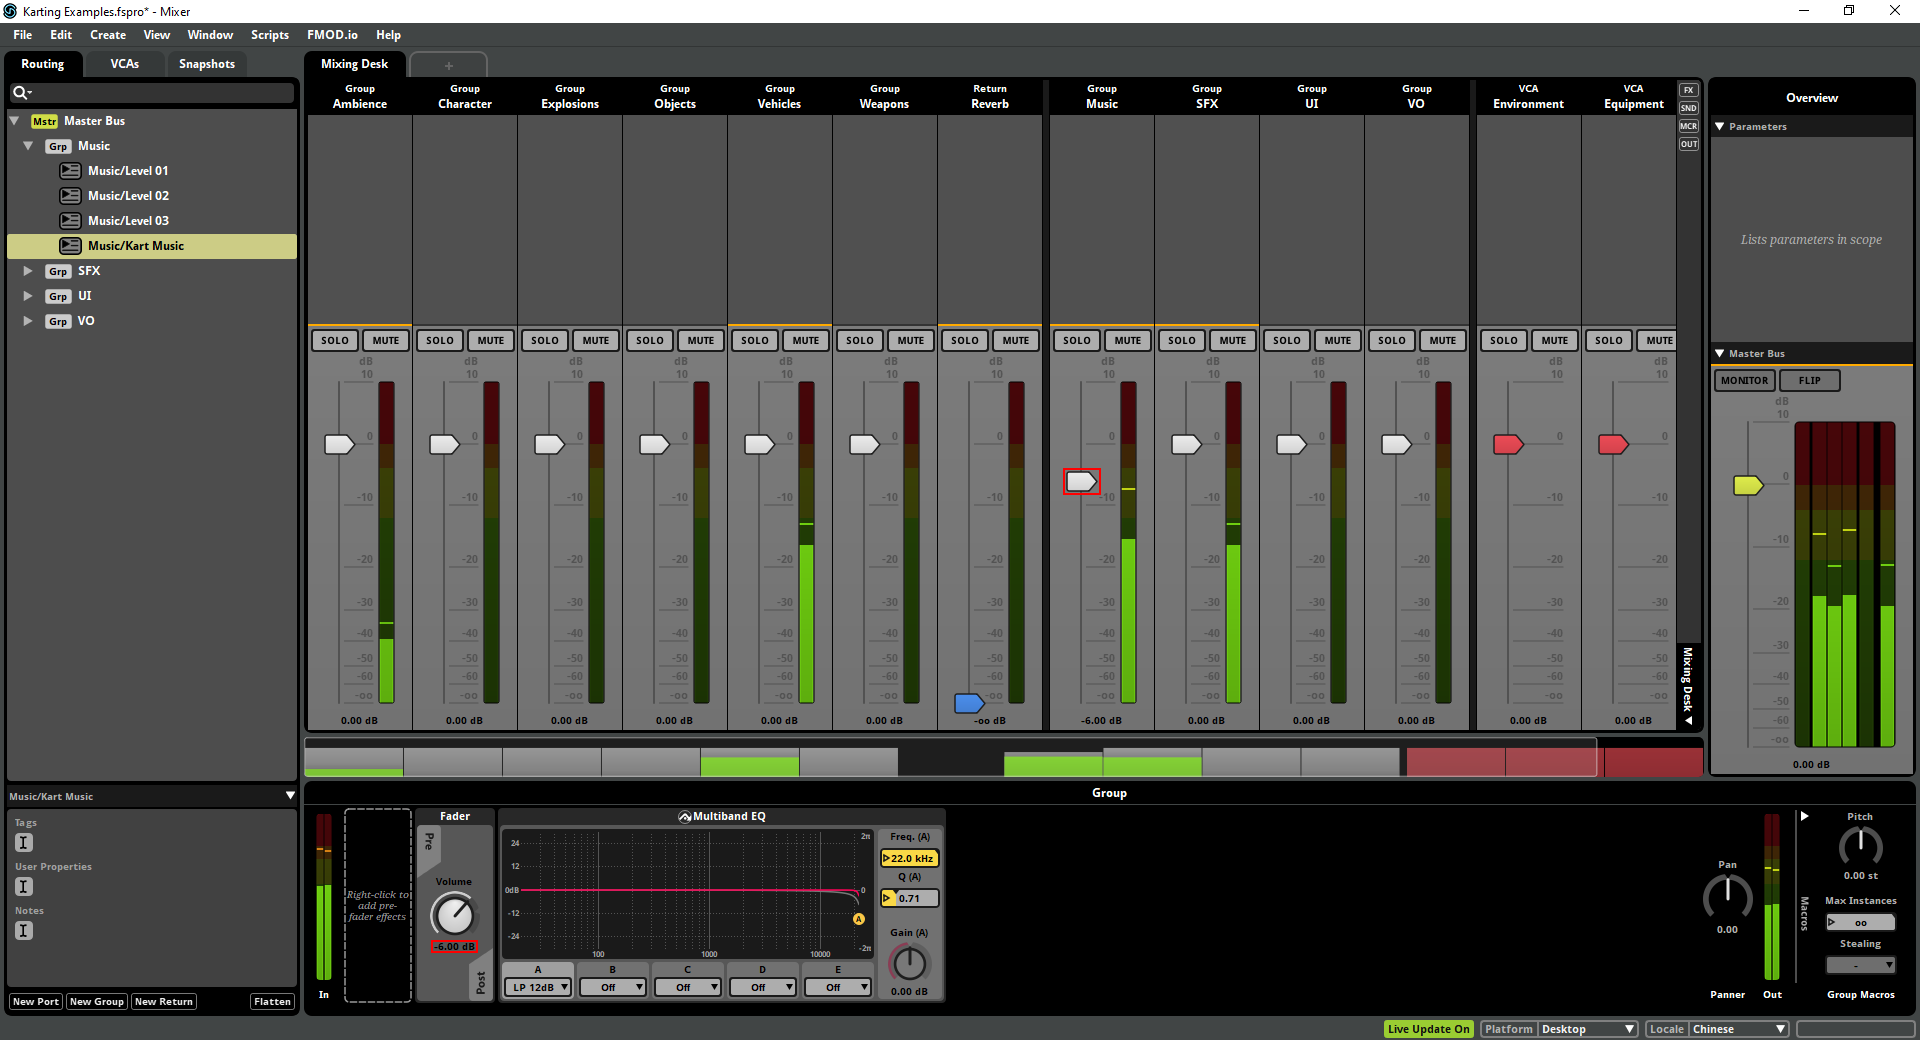The width and height of the screenshot is (1920, 1040).
Task: Click the Flatten button
Action: click(x=272, y=1001)
